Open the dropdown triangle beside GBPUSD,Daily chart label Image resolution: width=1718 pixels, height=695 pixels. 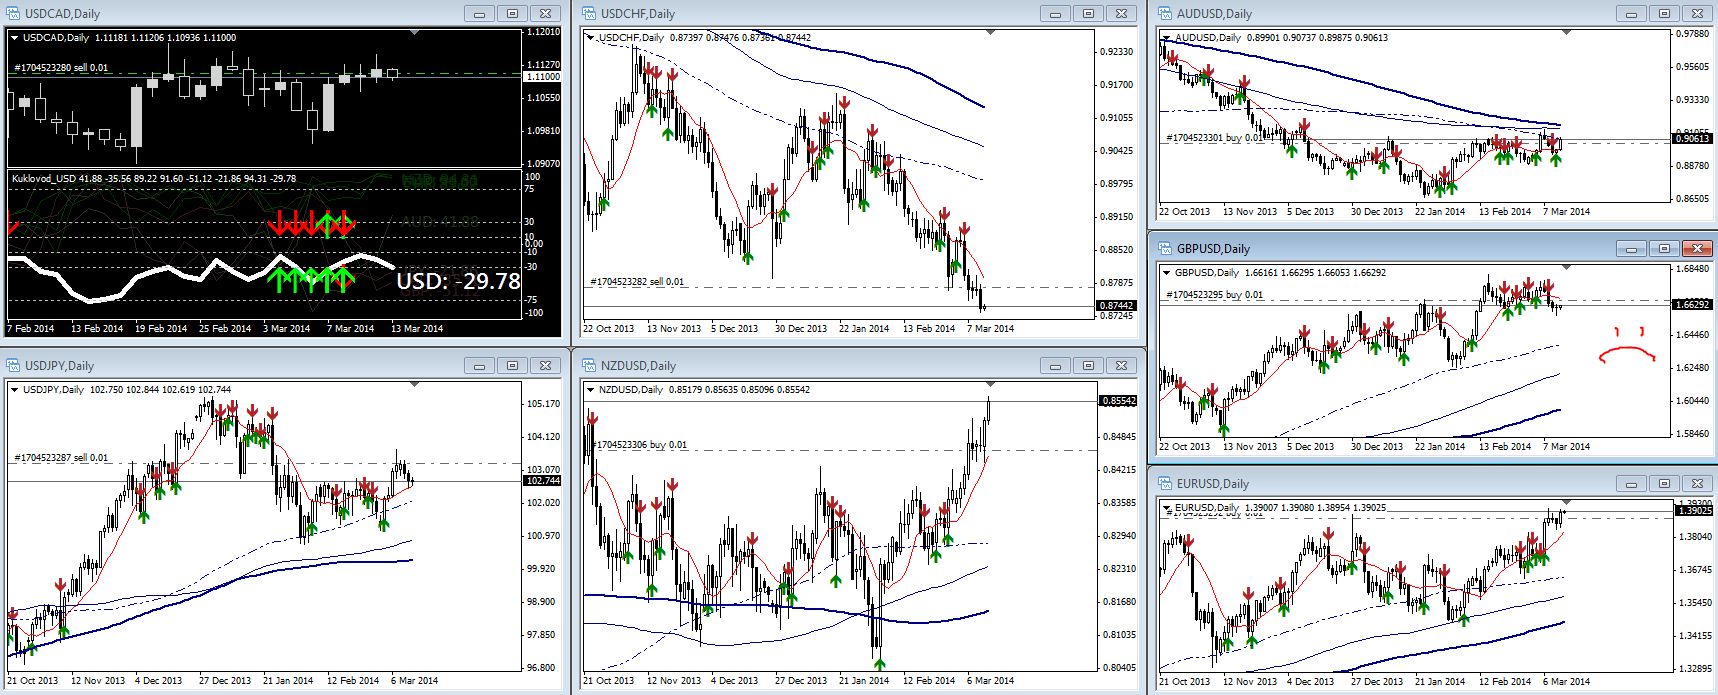pos(1167,273)
